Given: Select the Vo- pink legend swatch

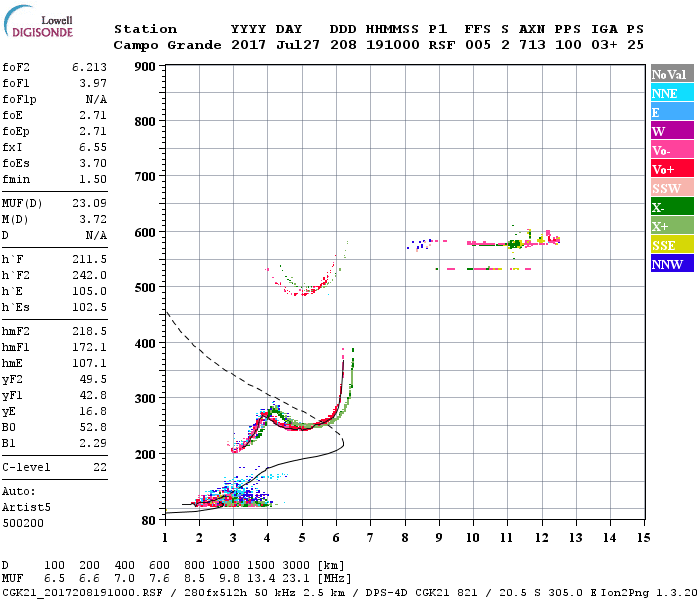Looking at the screenshot, I should 672,150.
